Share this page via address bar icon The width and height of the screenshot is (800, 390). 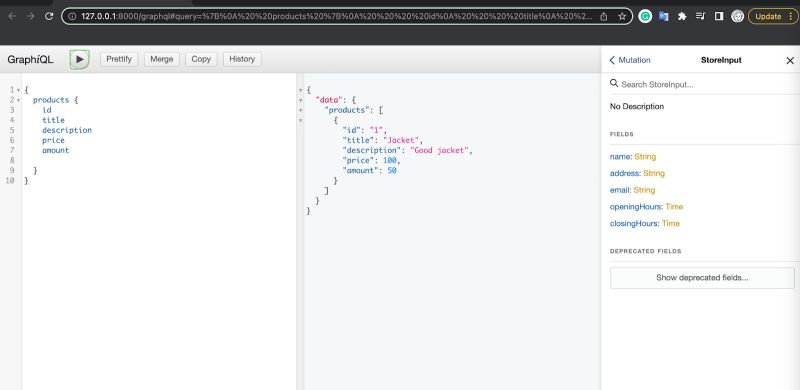tap(604, 16)
